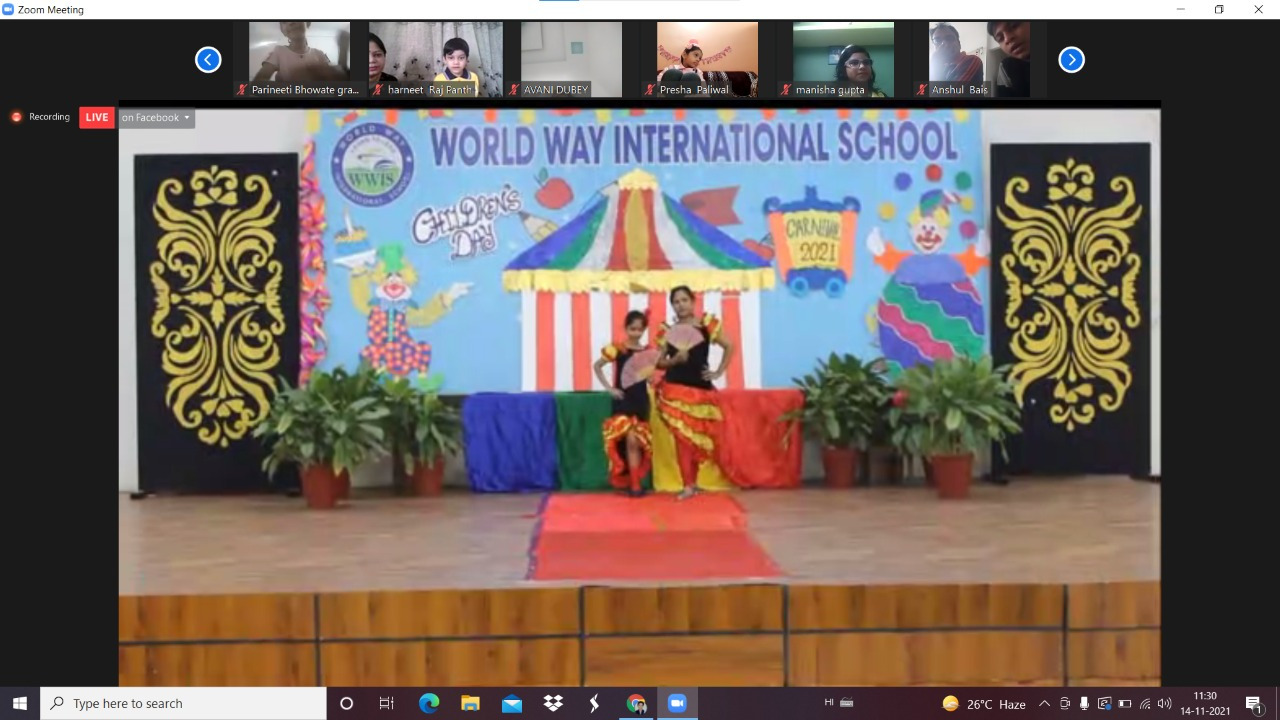Click muted mic icon for Anshul Bais

(x=922, y=90)
